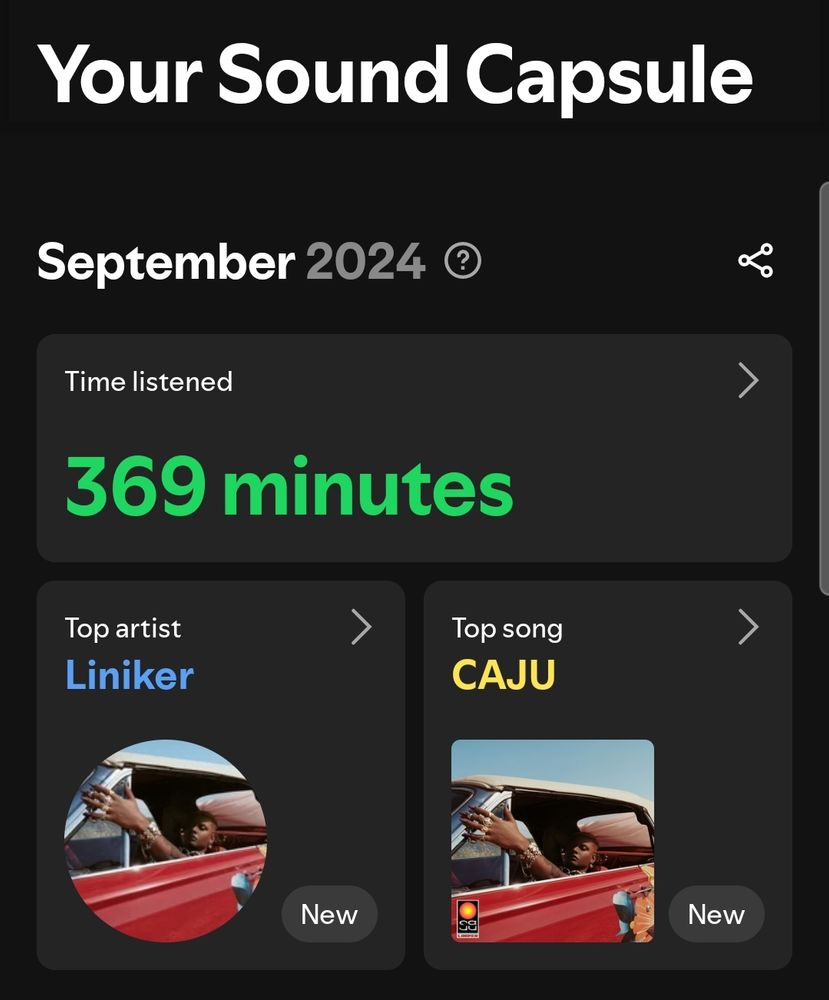This screenshot has height=1000, width=829.
Task: Tap the Top artist label
Action: click(123, 629)
